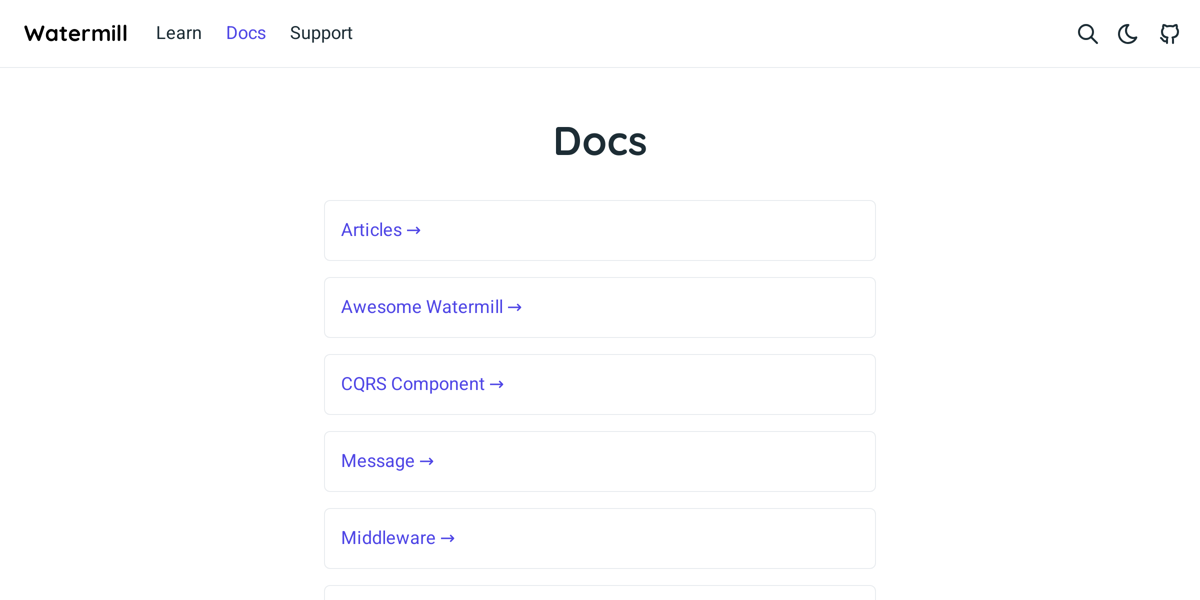This screenshot has width=1200, height=600.
Task: Open the Awesome Watermill page
Action: coord(423,307)
